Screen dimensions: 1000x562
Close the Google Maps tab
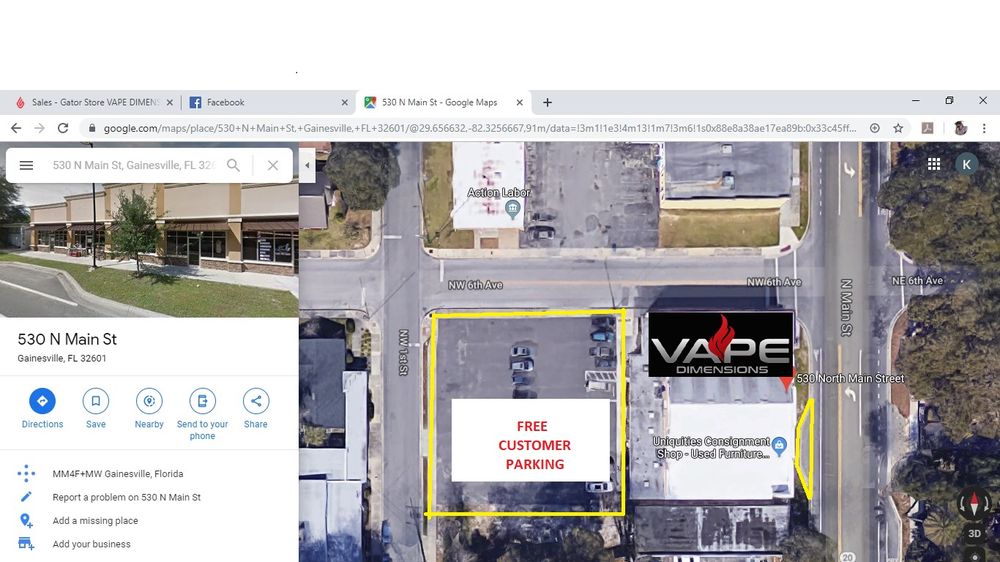coord(519,102)
